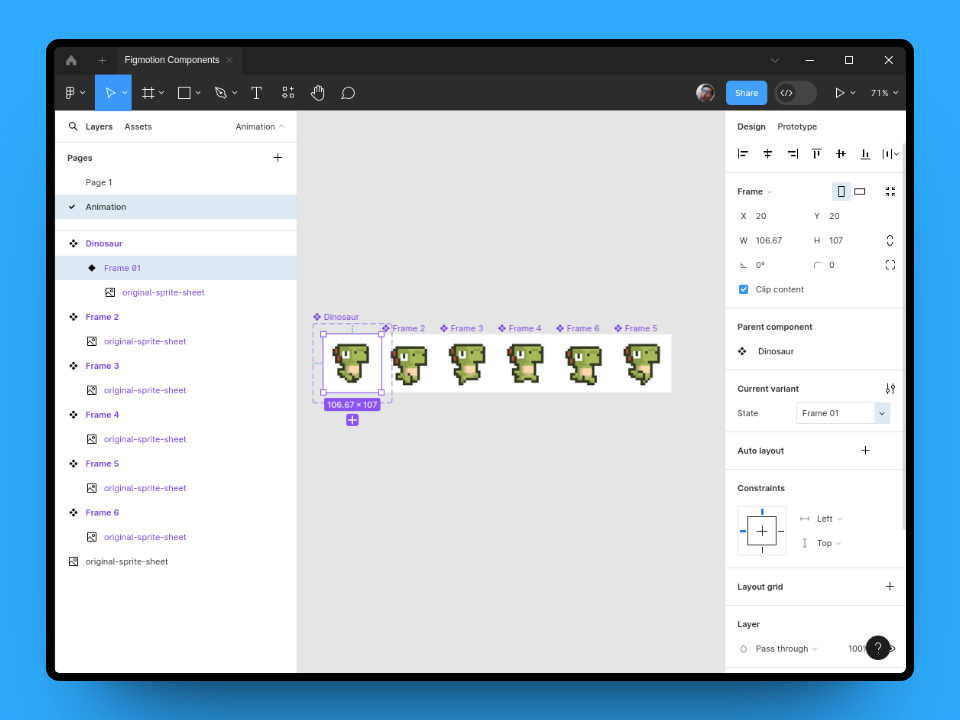Viewport: 960px width, 720px height.
Task: Select the Move tool
Action: [x=110, y=93]
